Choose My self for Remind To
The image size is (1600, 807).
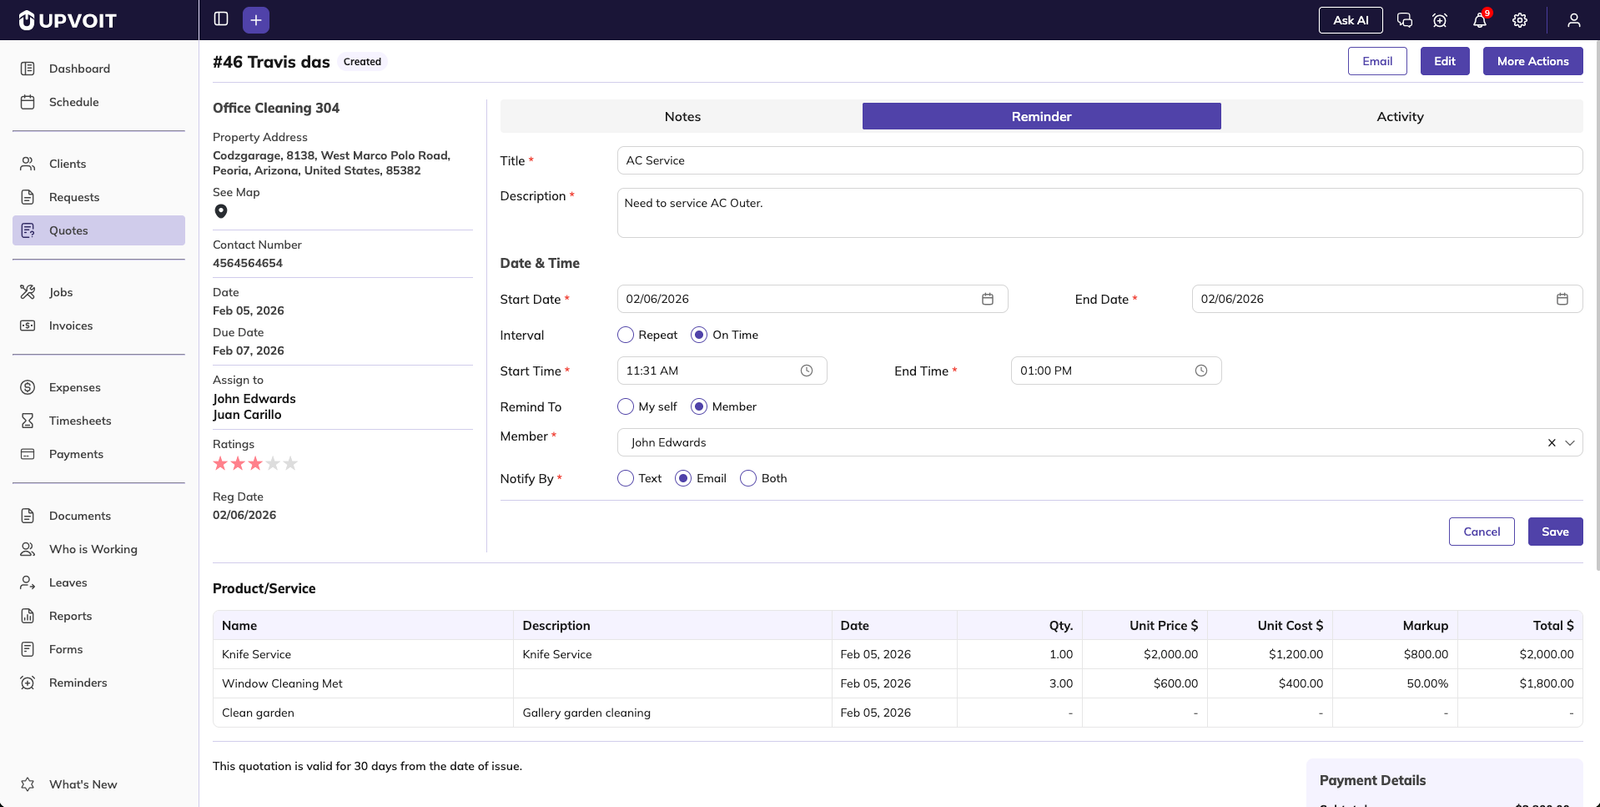click(x=626, y=407)
